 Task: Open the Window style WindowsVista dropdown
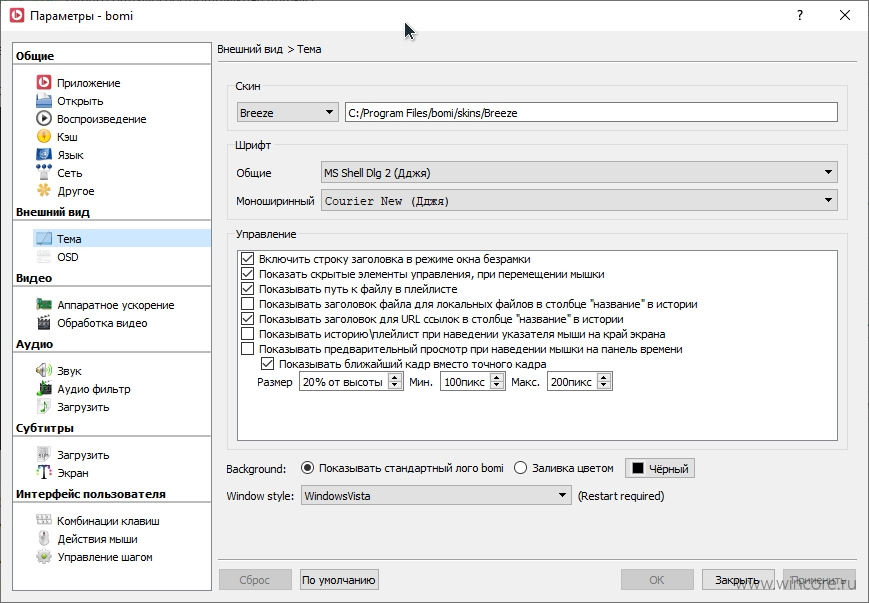(x=436, y=495)
